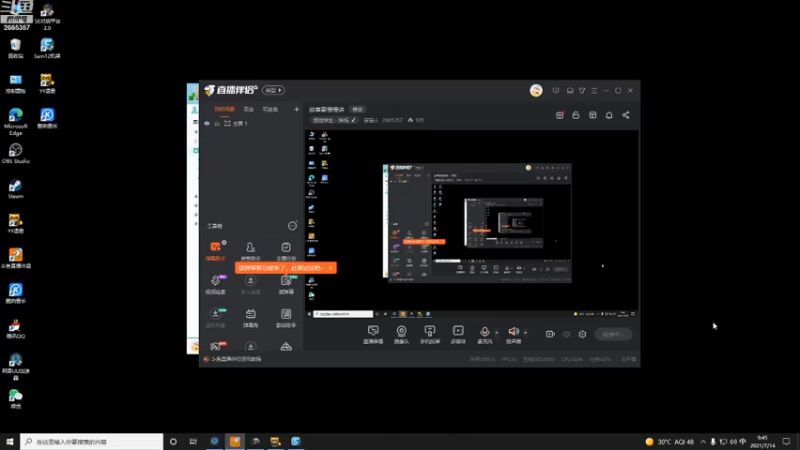Edit the stream category pill with pencil

pos(334,120)
